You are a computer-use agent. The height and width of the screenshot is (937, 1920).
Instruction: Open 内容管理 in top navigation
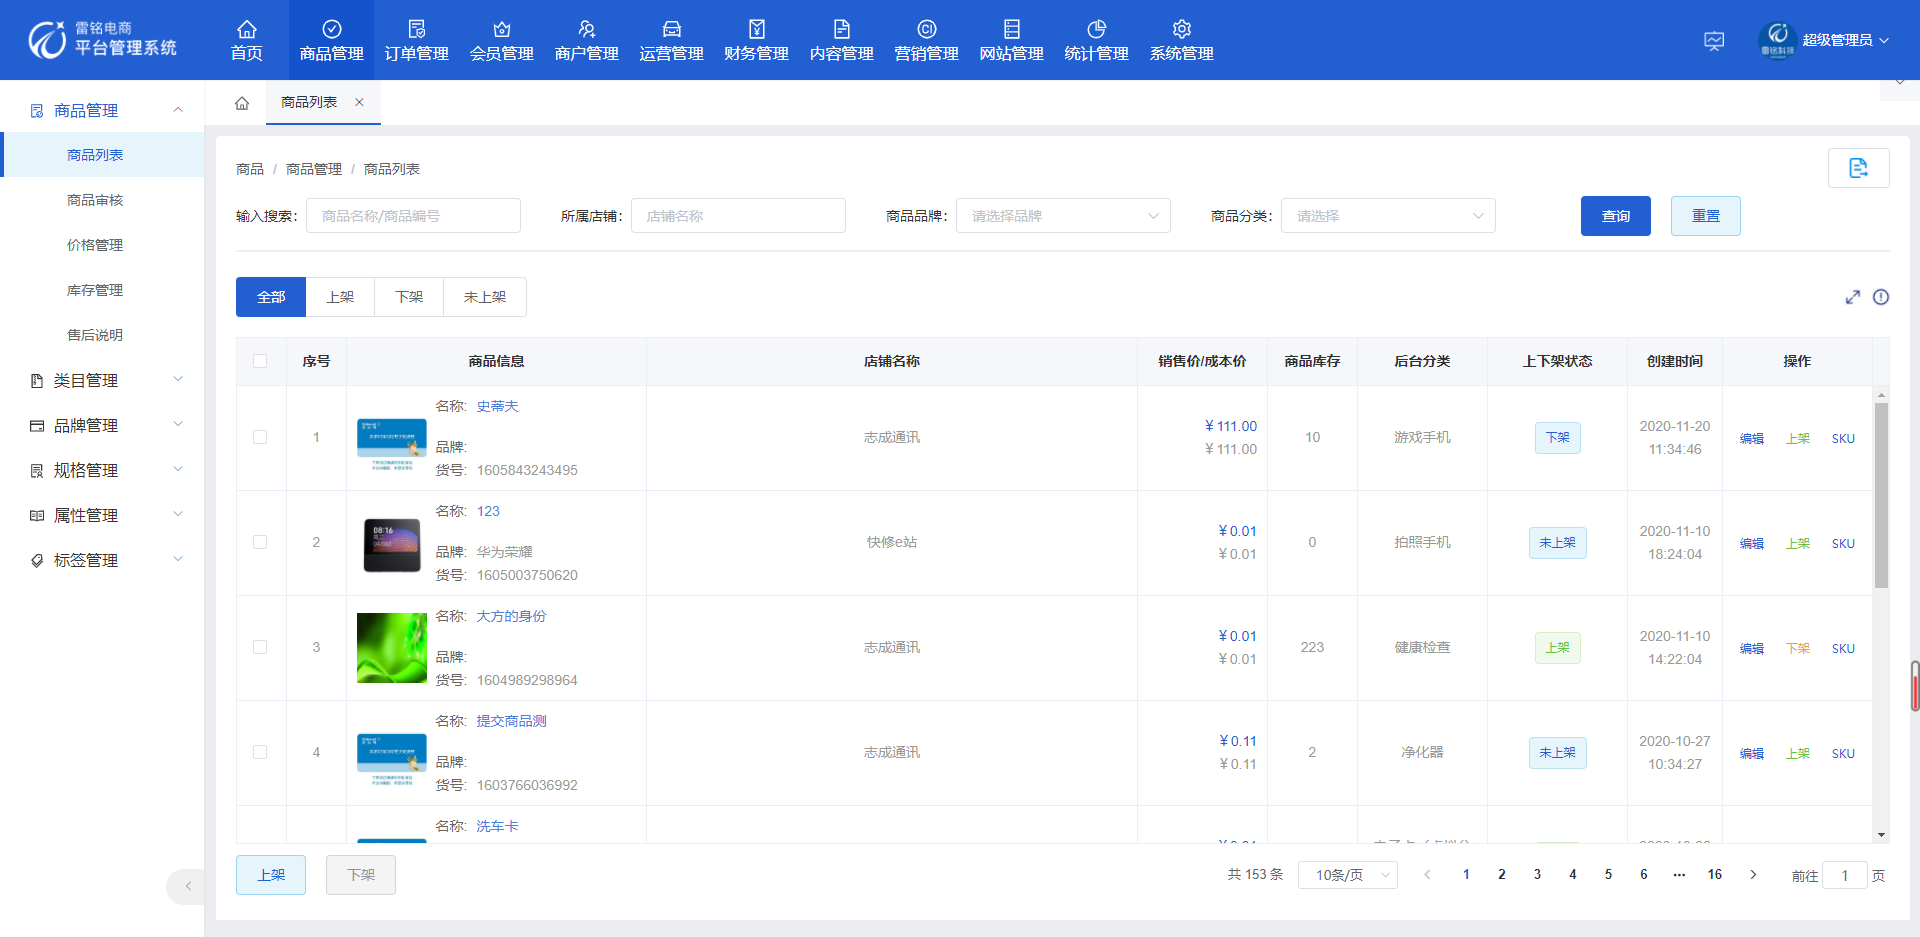tap(842, 40)
